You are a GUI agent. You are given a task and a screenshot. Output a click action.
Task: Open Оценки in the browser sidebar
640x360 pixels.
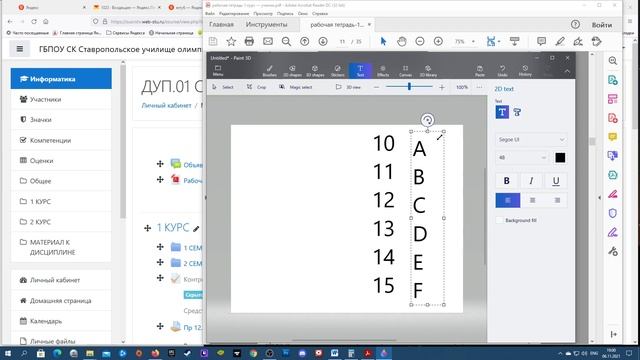coord(61,160)
